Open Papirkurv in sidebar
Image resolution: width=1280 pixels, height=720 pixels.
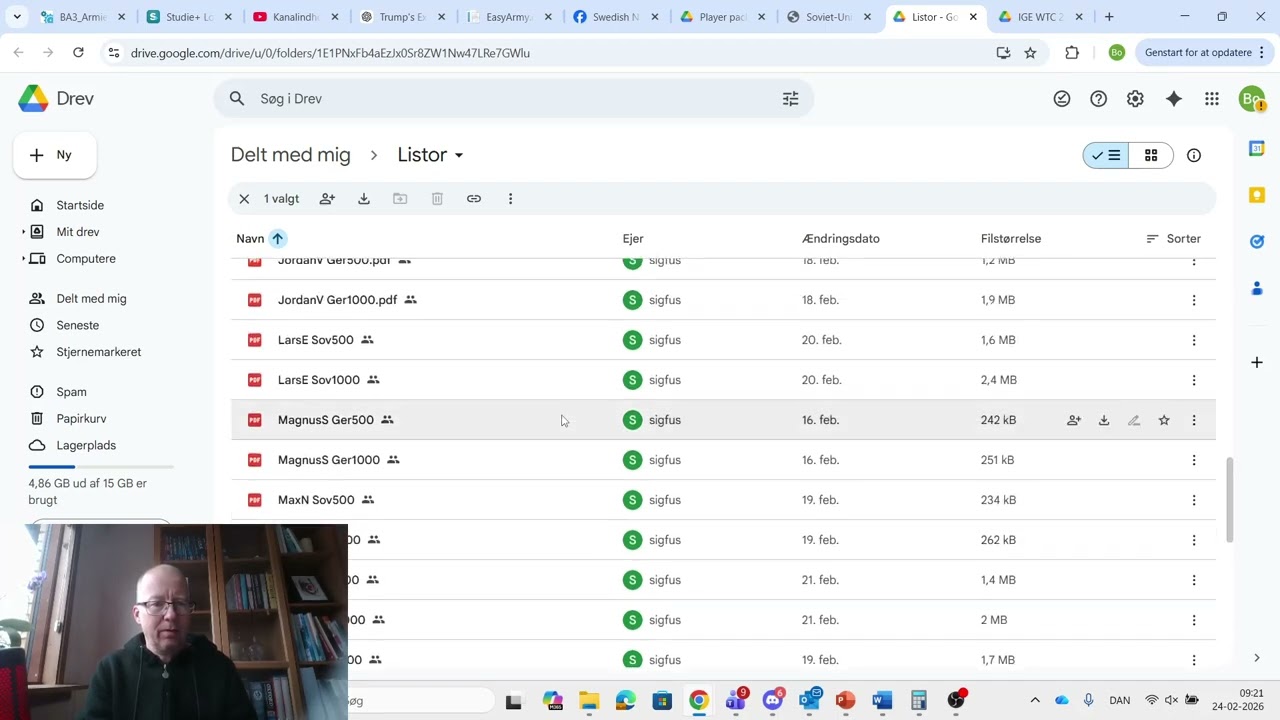click(81, 419)
